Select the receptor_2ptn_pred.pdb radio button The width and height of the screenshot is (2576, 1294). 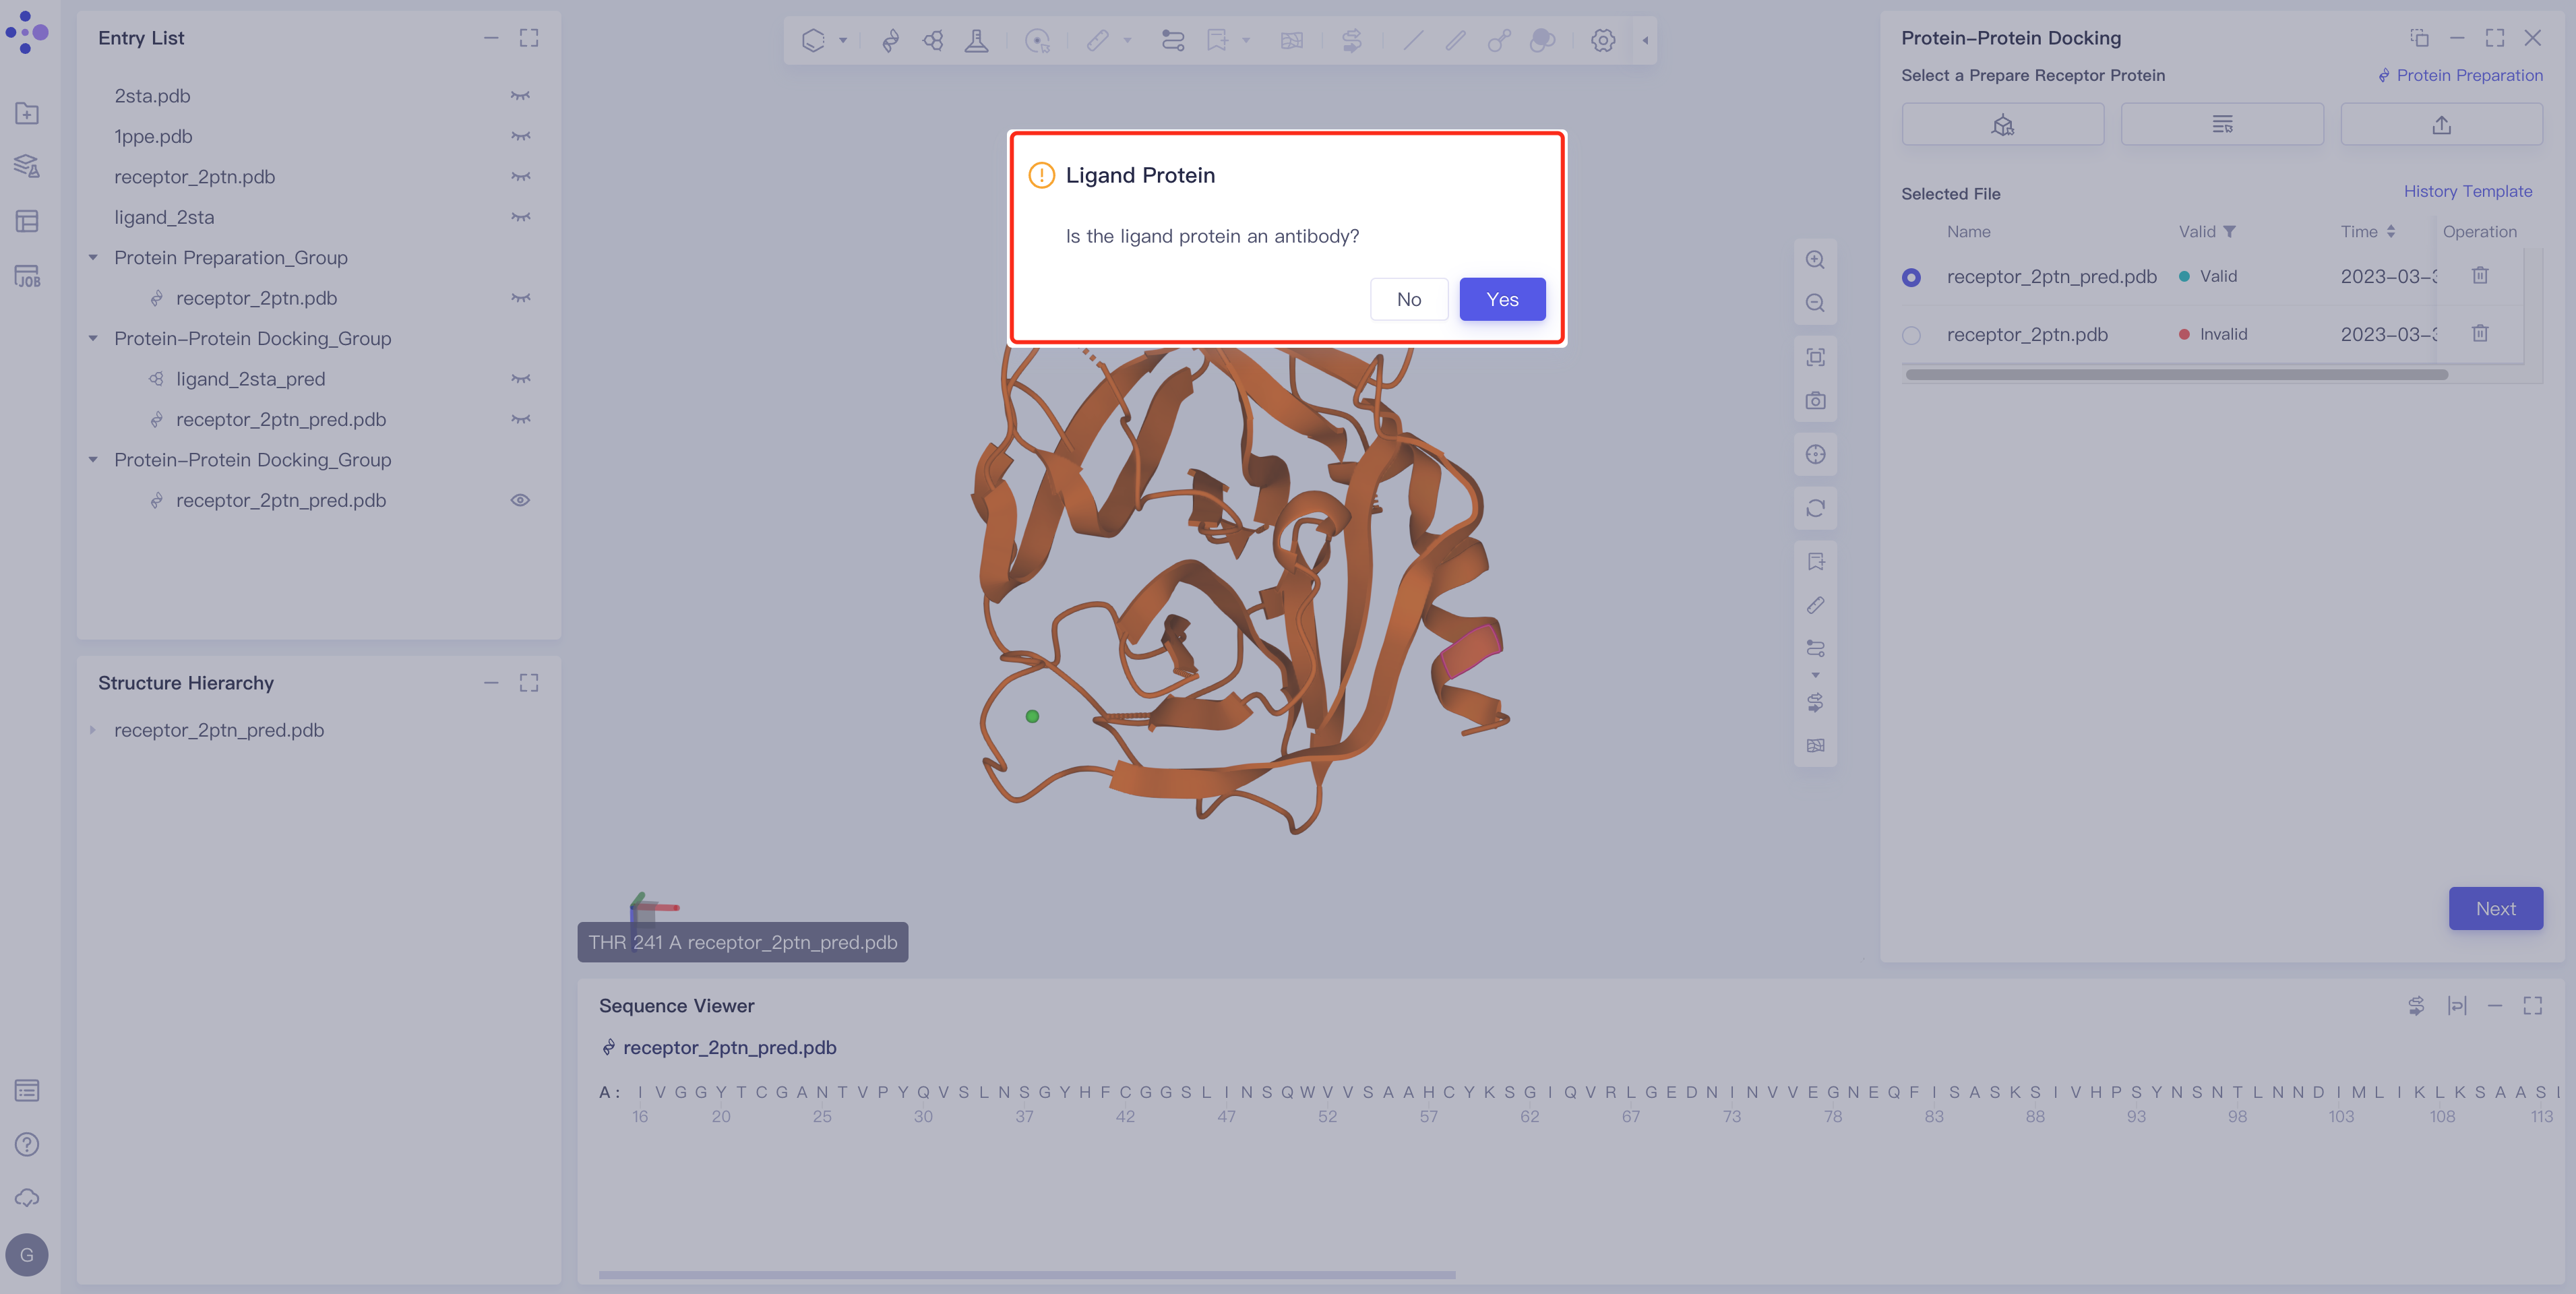pos(1911,277)
